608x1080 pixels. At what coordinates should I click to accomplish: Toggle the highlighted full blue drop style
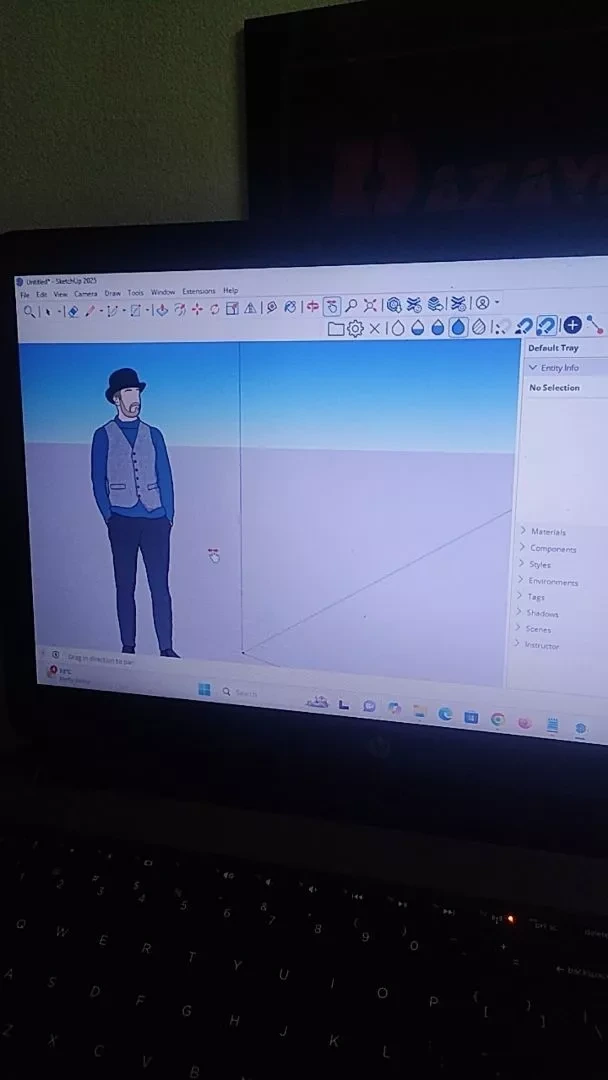pyautogui.click(x=459, y=326)
